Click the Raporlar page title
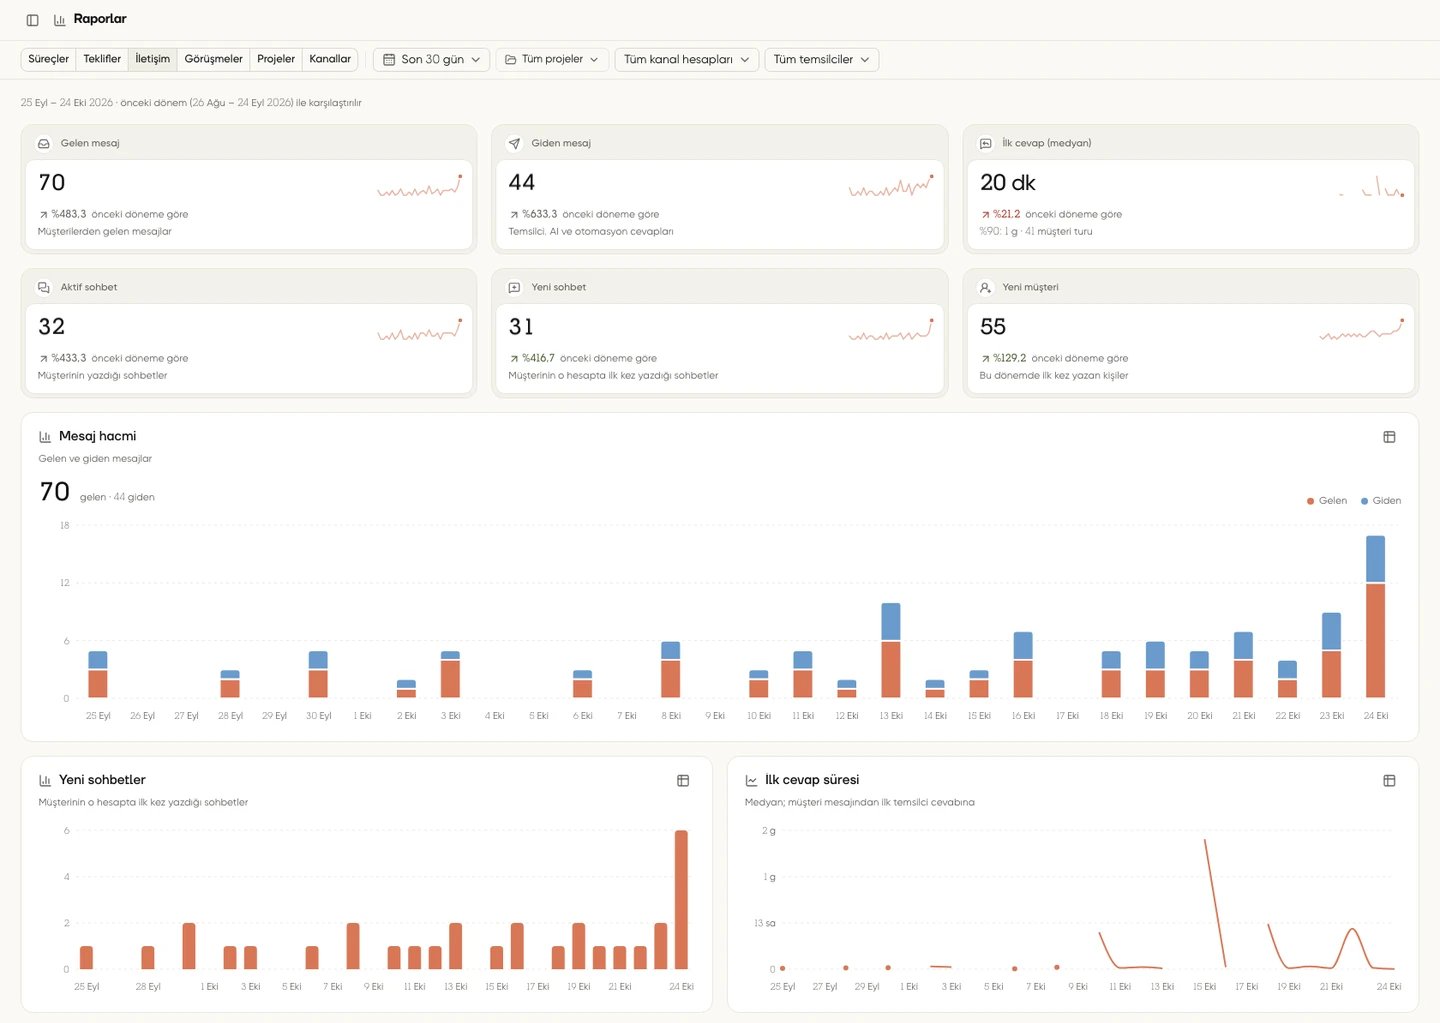This screenshot has height=1023, width=1440. point(100,19)
